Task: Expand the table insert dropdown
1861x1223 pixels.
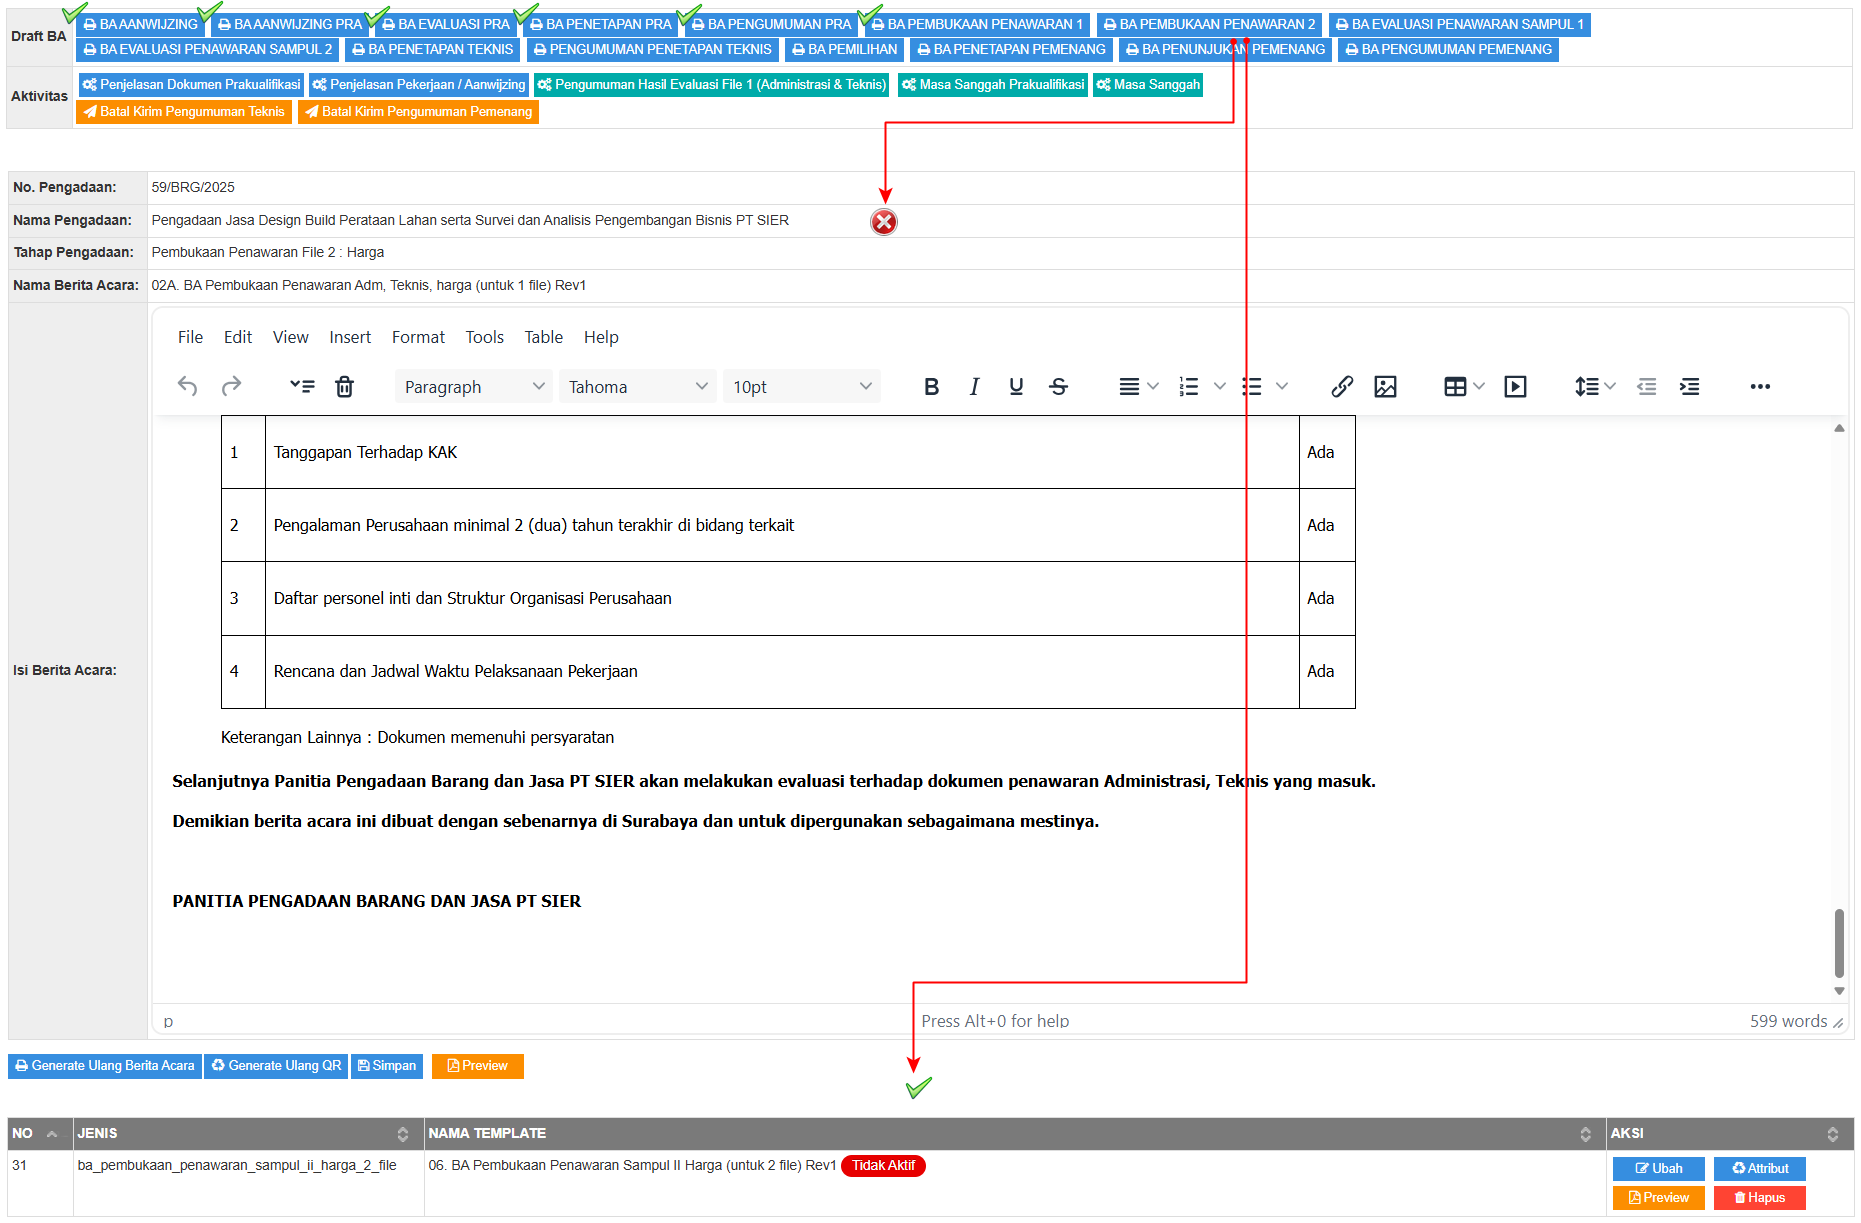Action: pyautogui.click(x=1464, y=387)
